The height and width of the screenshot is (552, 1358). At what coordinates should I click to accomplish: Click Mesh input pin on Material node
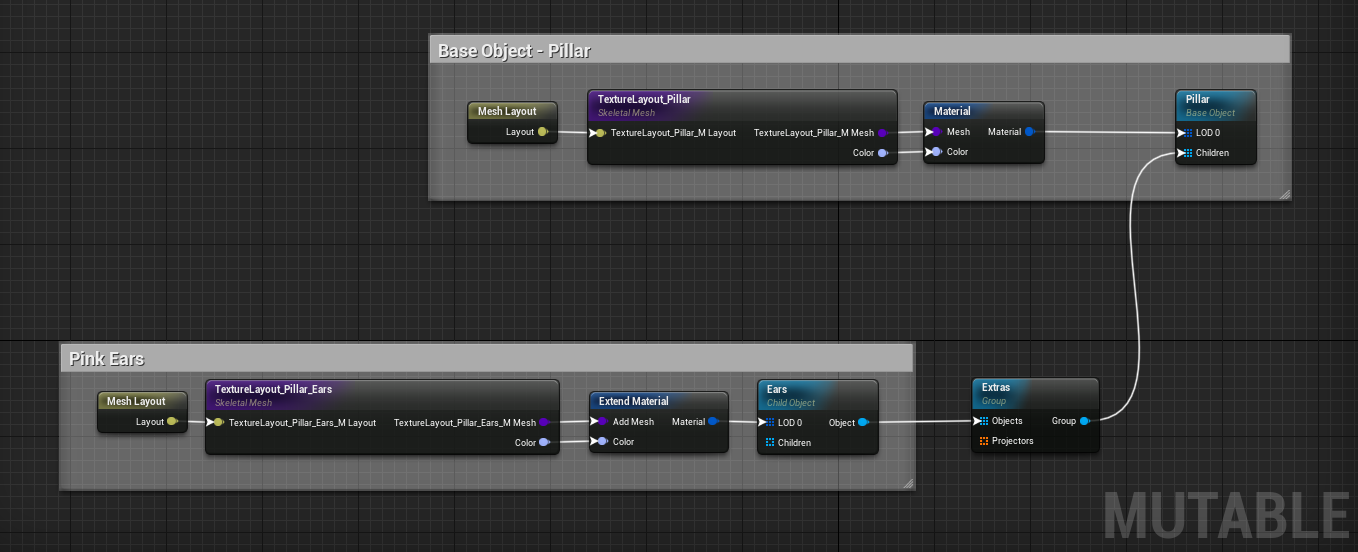click(936, 132)
